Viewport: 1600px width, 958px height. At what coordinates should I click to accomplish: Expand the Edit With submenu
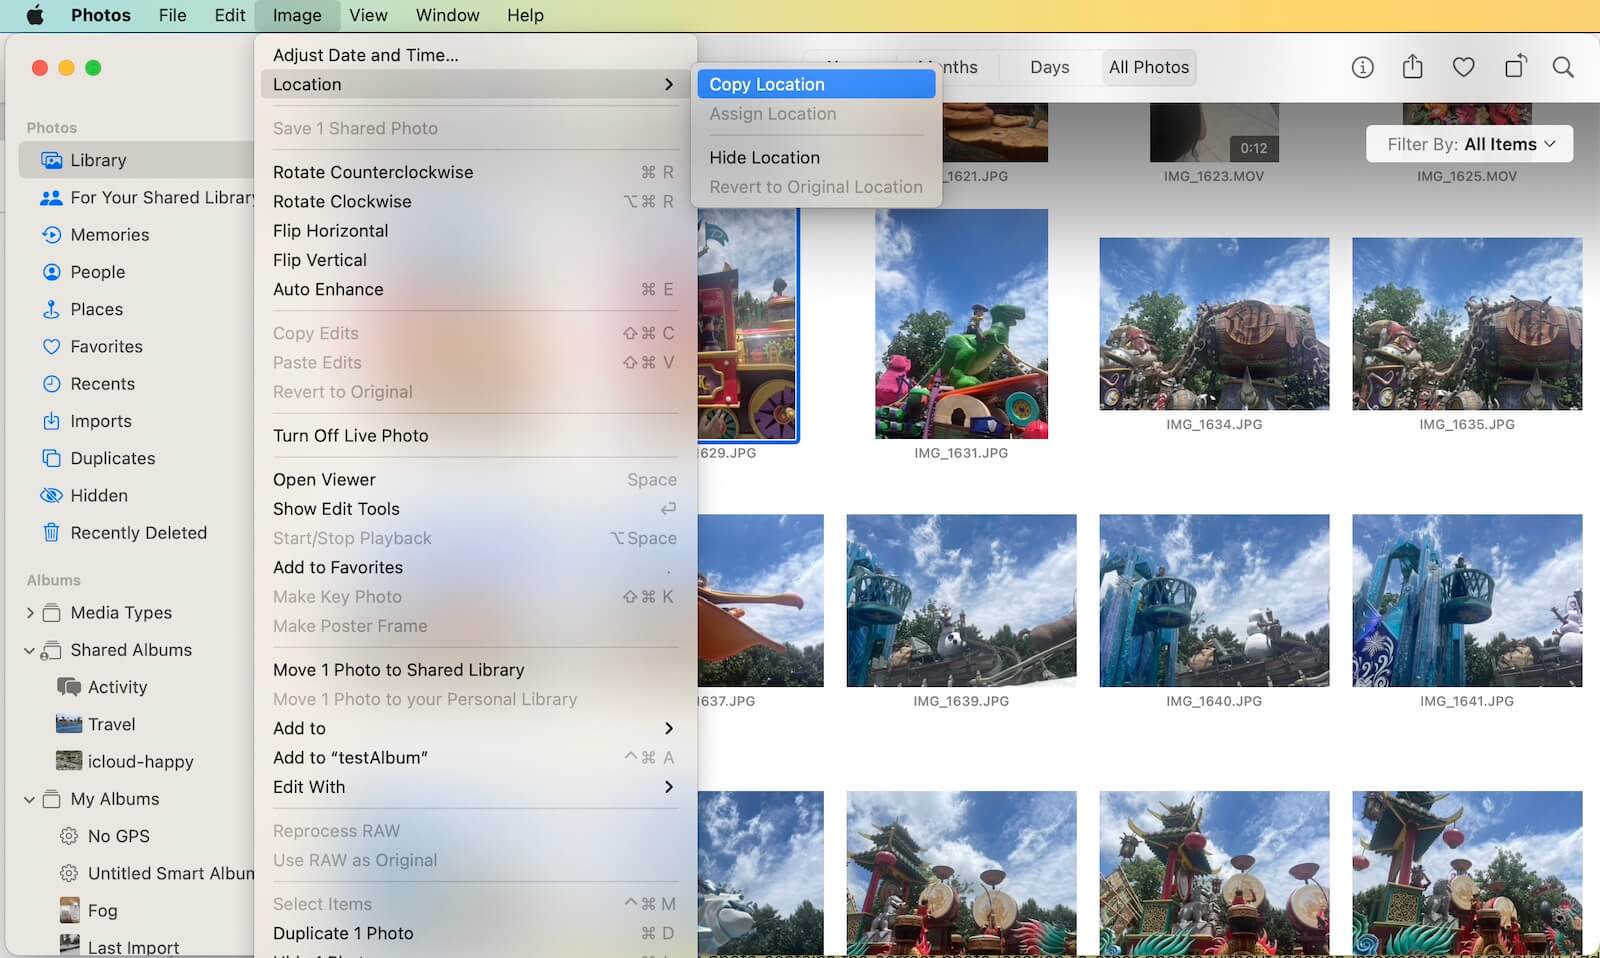pyautogui.click(x=475, y=787)
